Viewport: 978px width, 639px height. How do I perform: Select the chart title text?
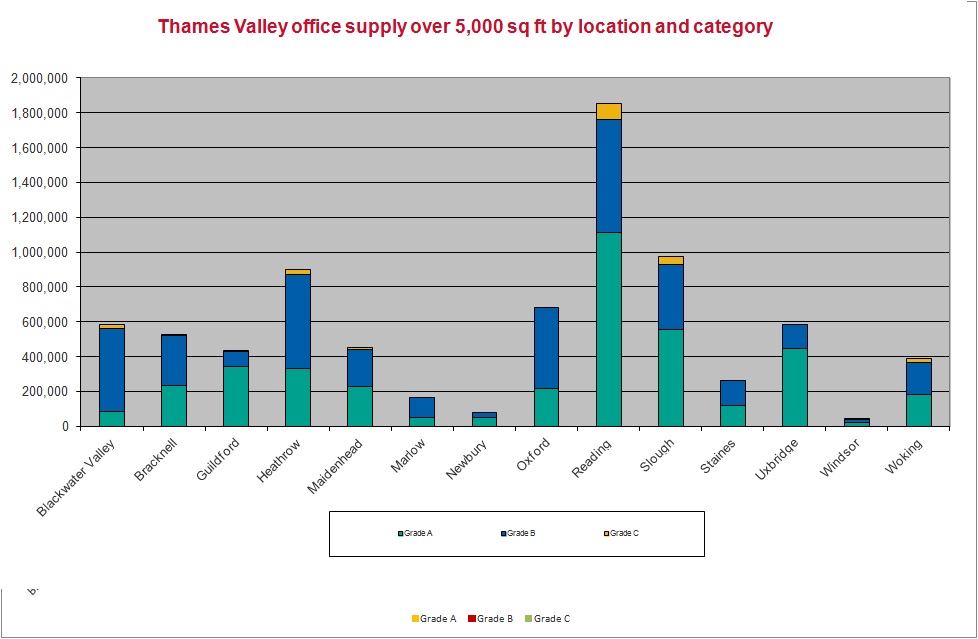coord(466,27)
